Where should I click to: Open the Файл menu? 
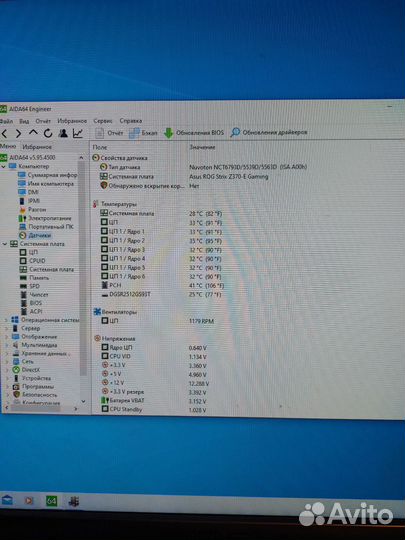click(6, 121)
